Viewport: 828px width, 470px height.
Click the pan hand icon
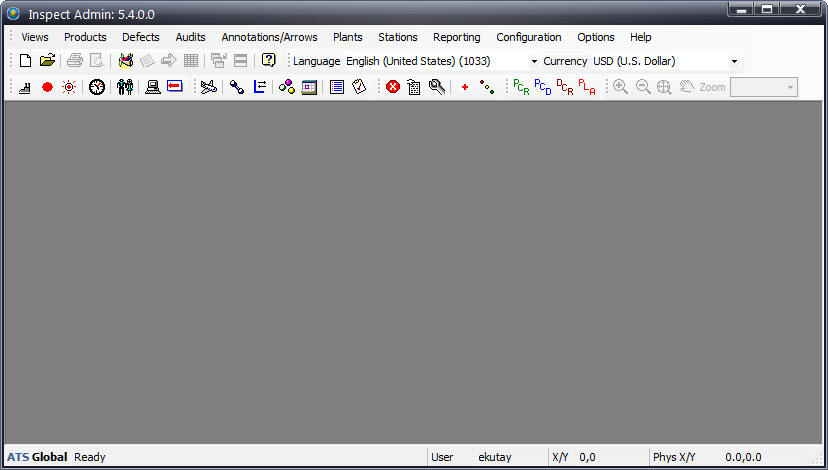pyautogui.click(x=686, y=87)
